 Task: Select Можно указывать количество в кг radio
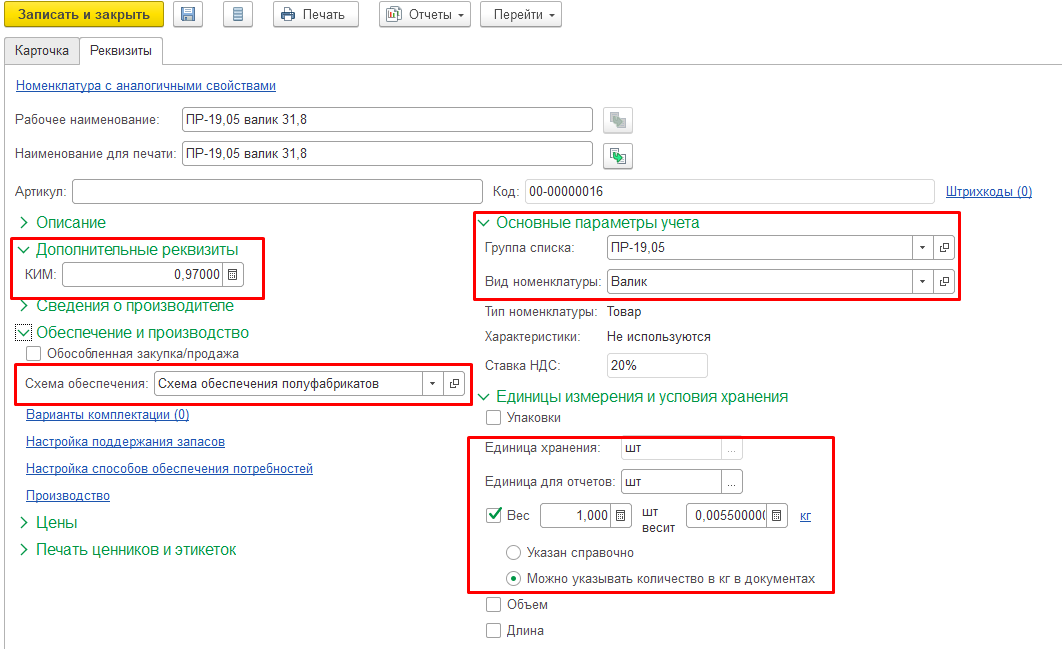(513, 579)
